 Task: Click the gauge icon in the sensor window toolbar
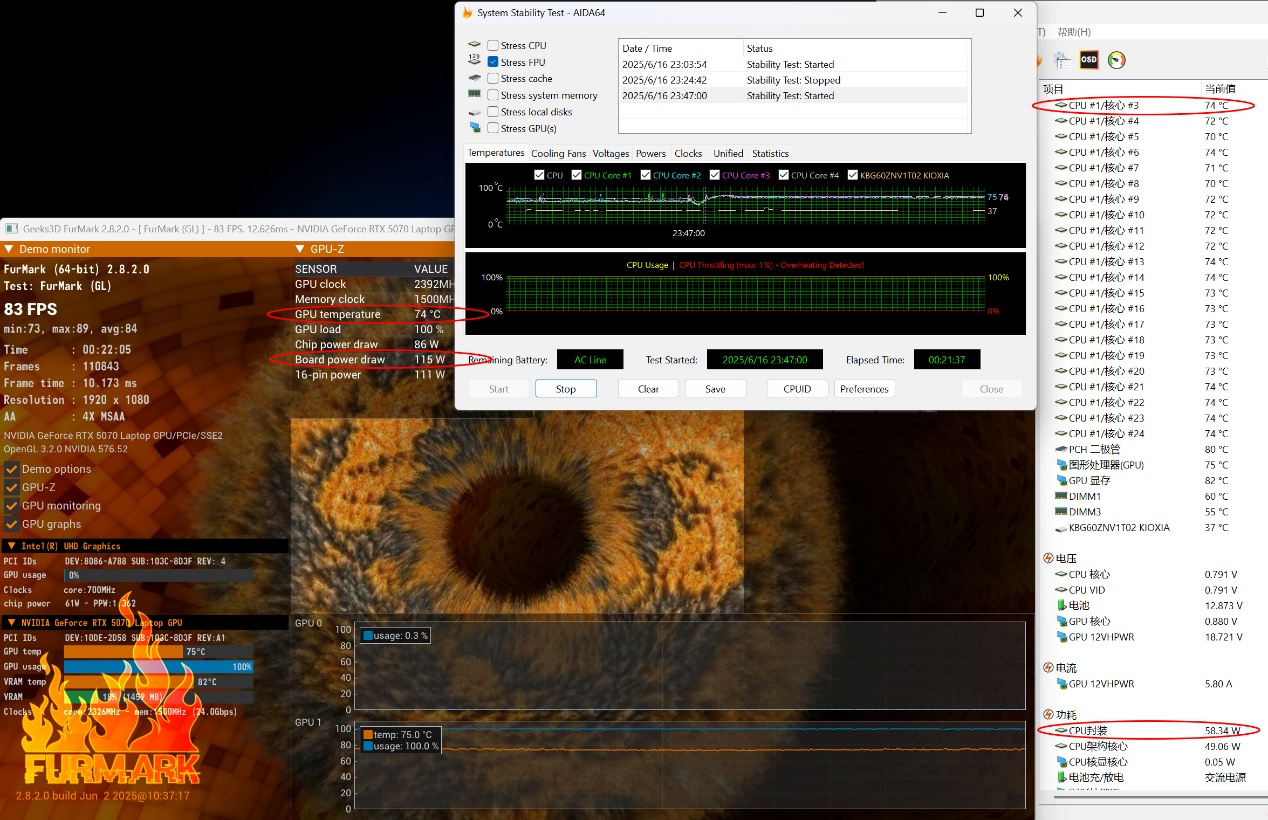(1116, 60)
